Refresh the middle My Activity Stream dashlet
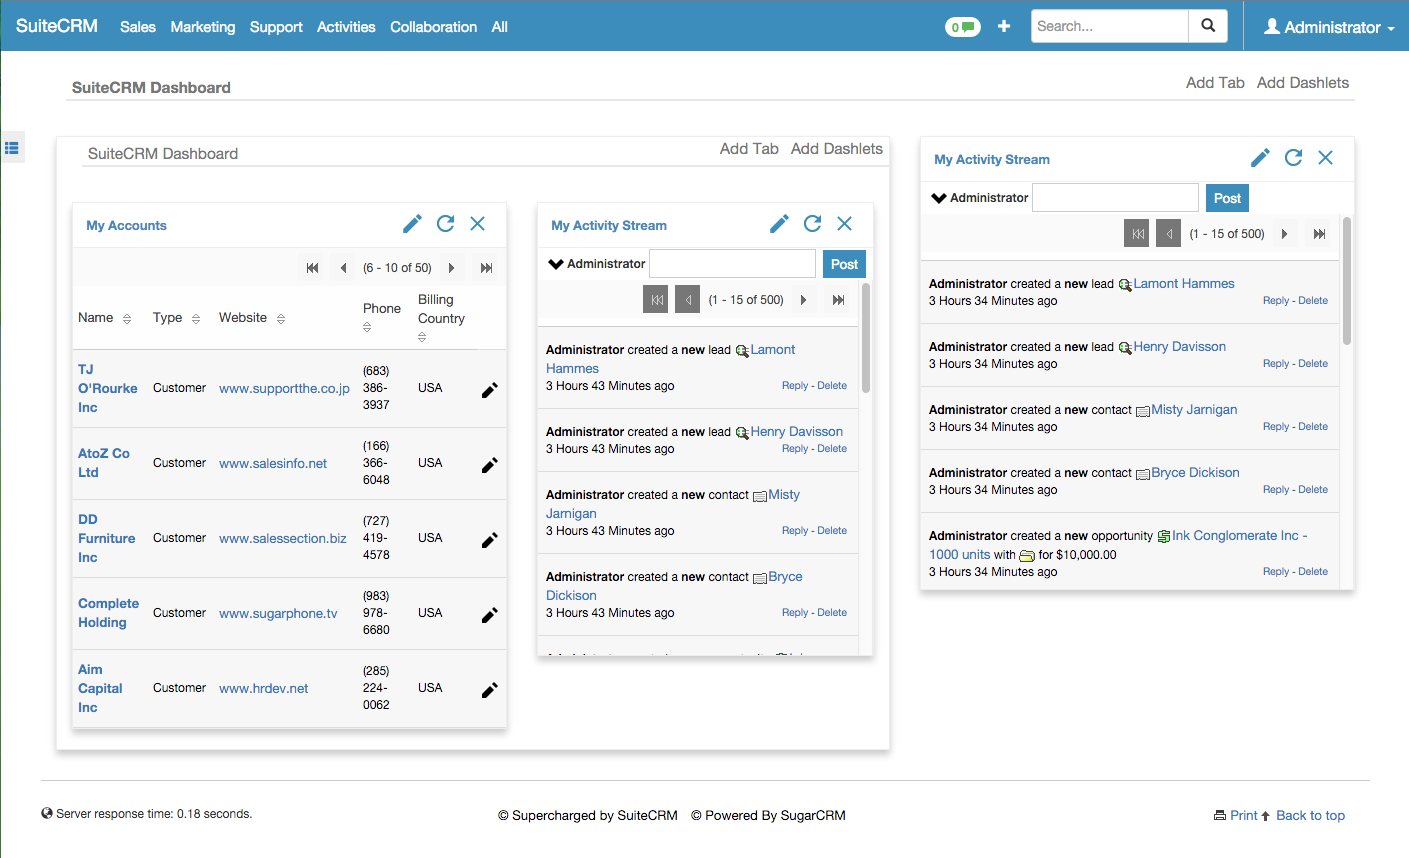The height and width of the screenshot is (858, 1409). [x=813, y=224]
